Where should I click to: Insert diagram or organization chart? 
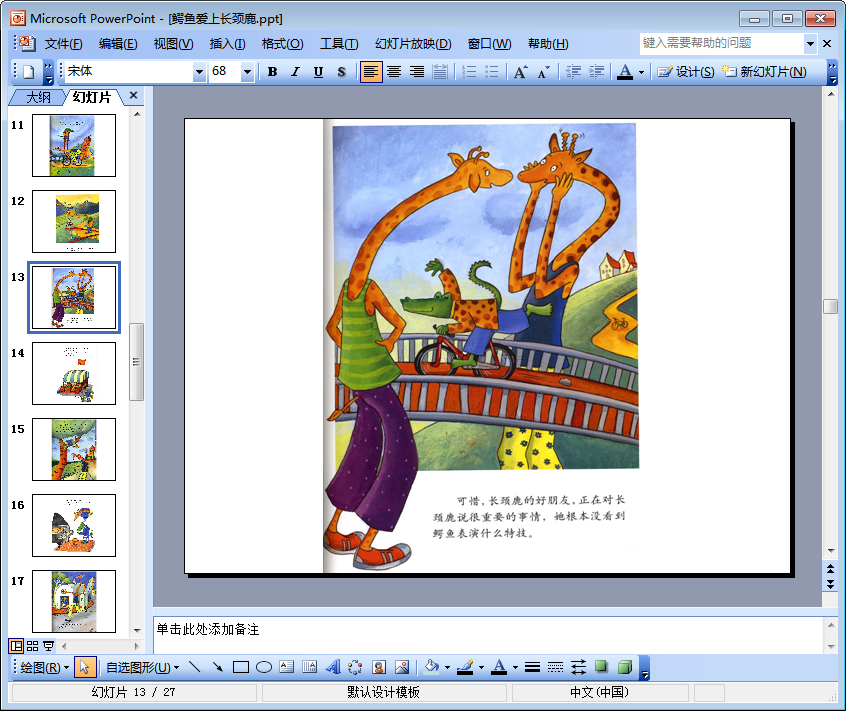(355, 667)
